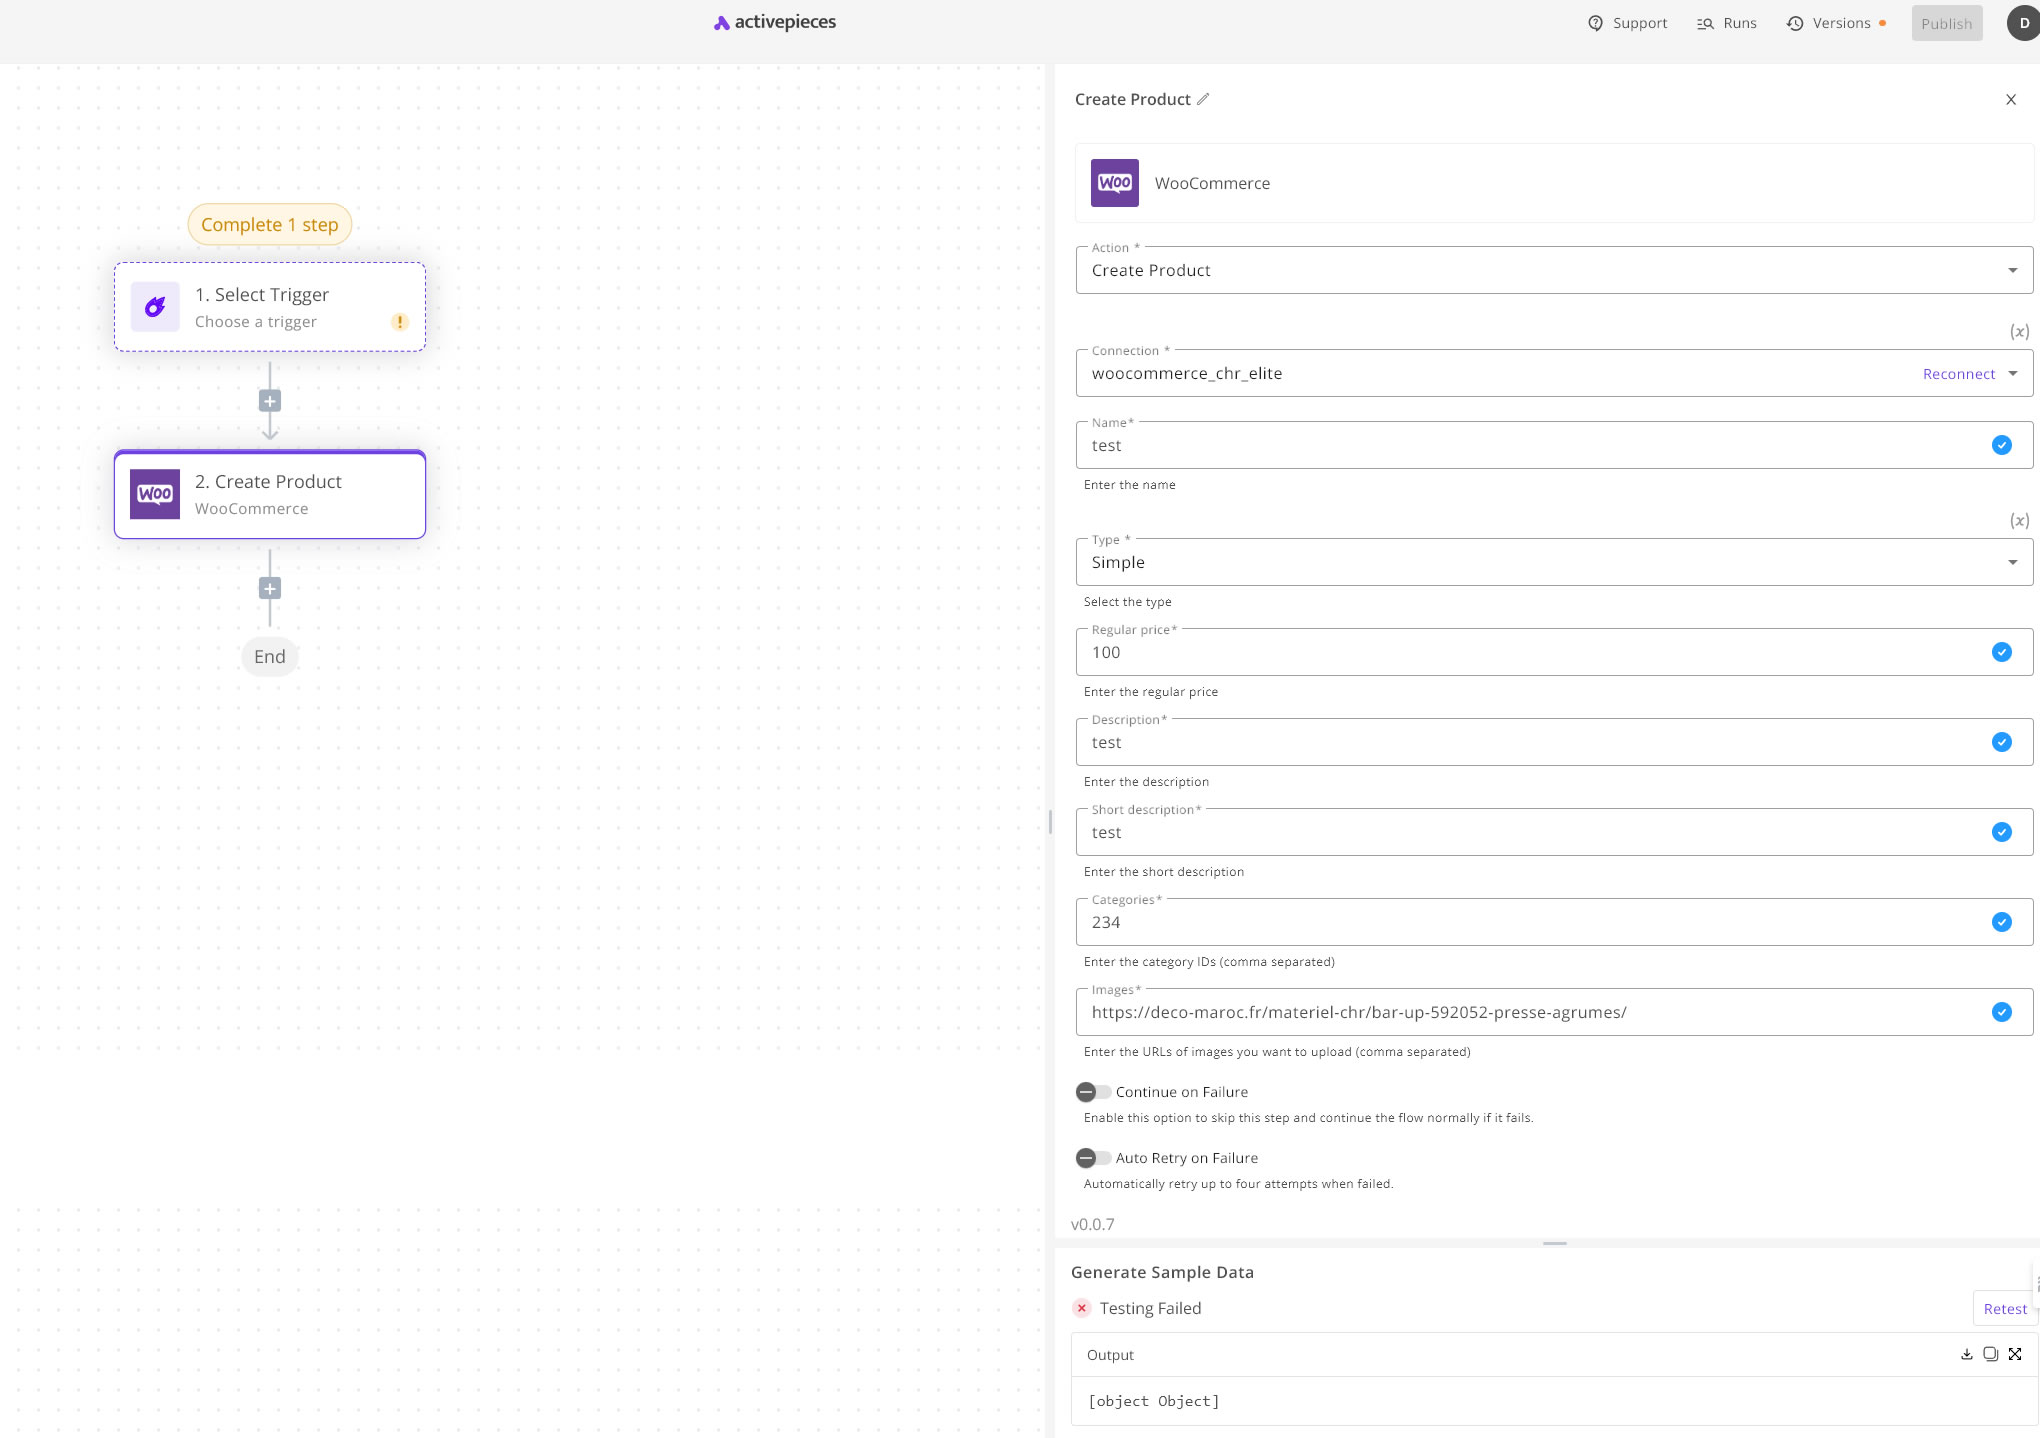Click the WooCommerce logo in panel header
This screenshot has width=2040, height=1438.
click(1114, 183)
